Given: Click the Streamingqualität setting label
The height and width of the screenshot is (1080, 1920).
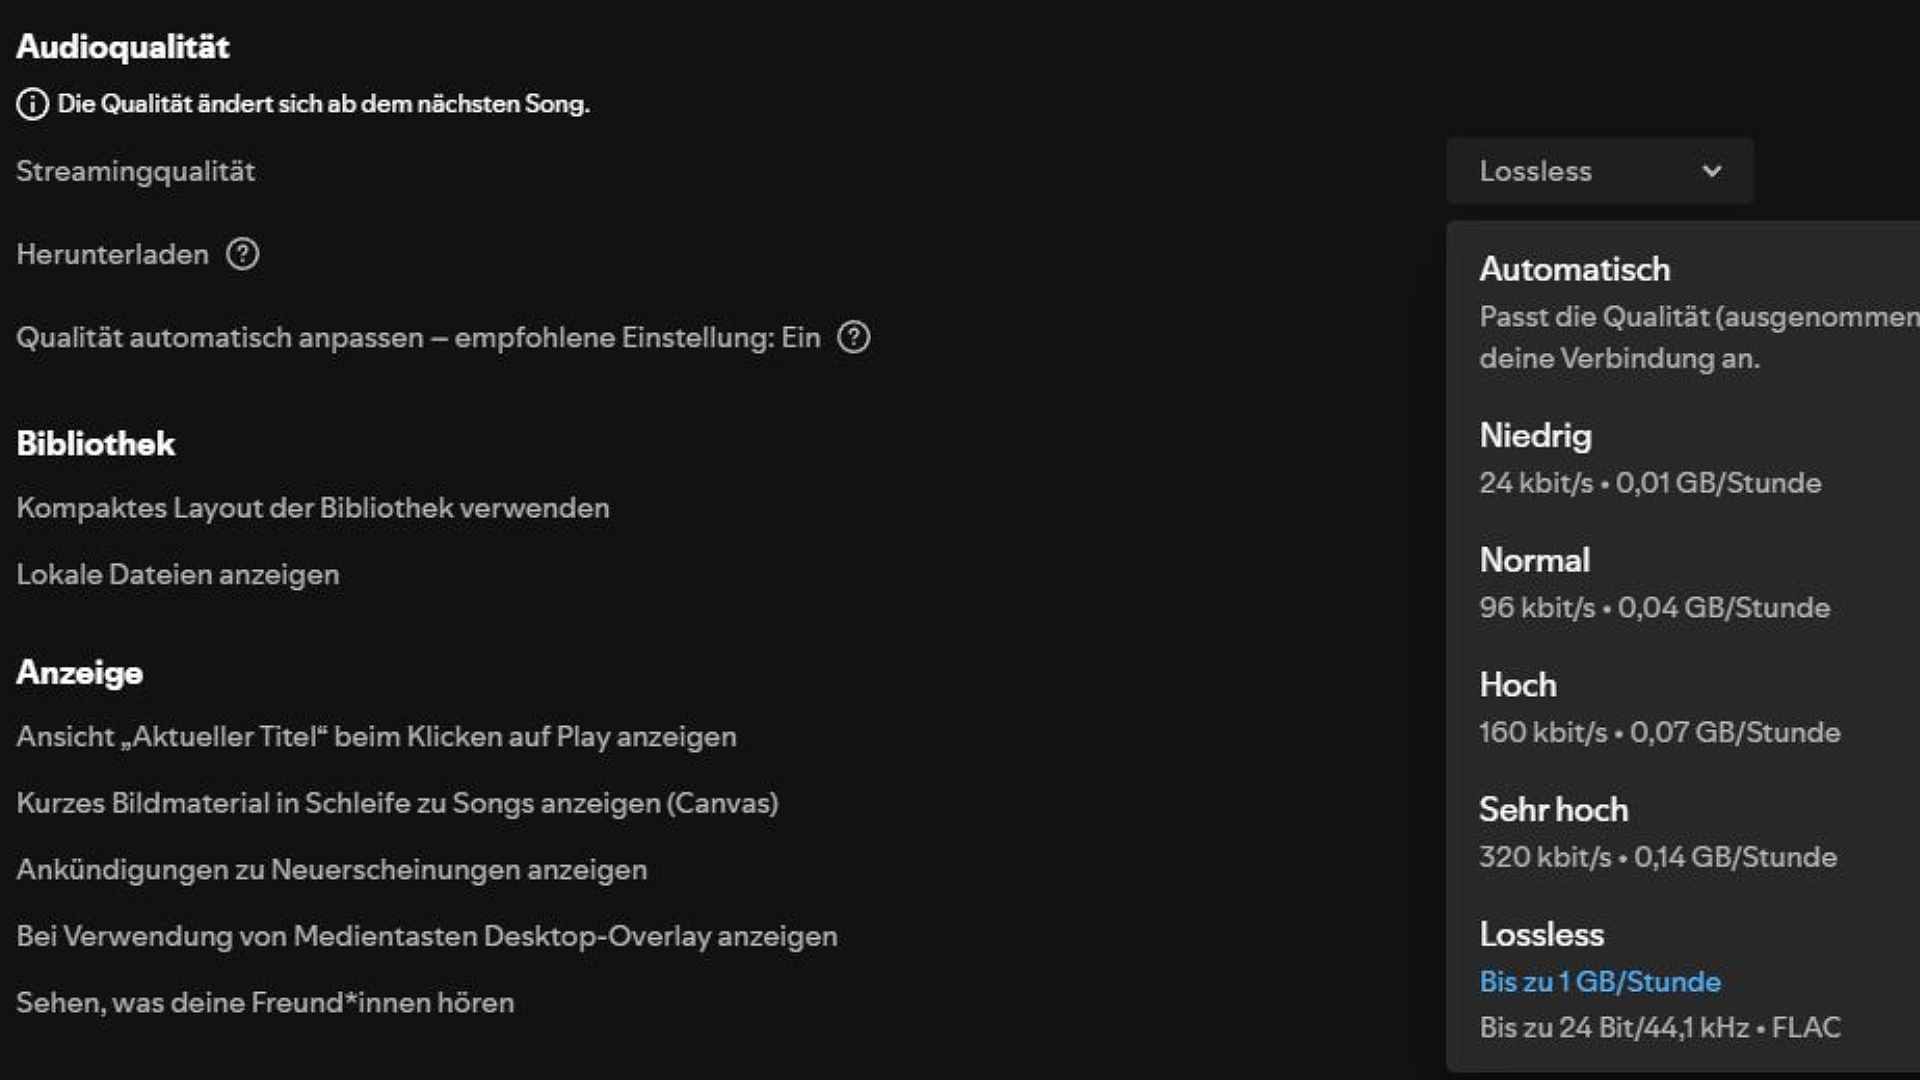Looking at the screenshot, I should pos(135,171).
